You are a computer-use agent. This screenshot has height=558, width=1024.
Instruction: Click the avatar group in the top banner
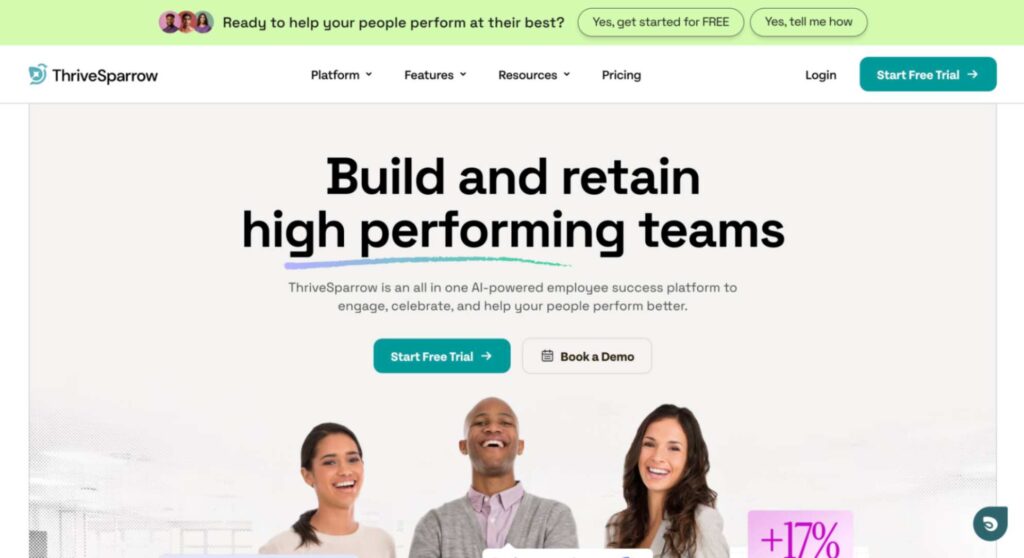pos(186,22)
